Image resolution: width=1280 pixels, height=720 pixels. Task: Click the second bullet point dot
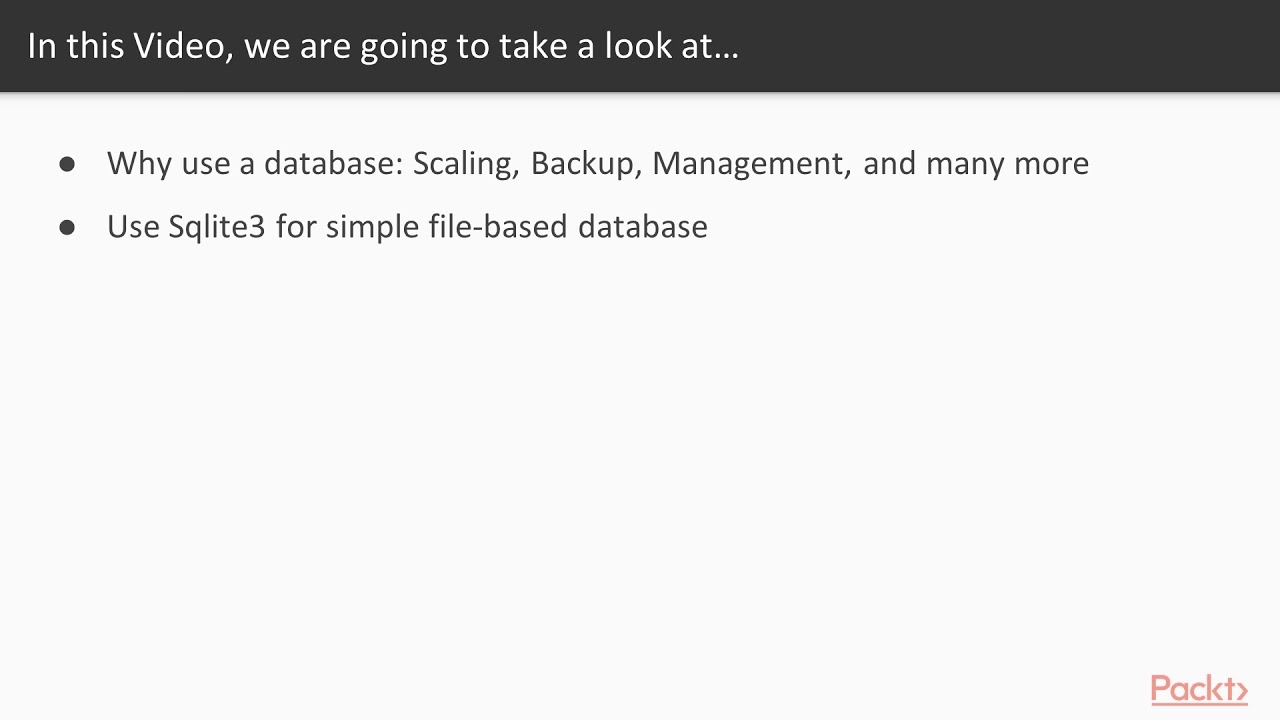(67, 227)
